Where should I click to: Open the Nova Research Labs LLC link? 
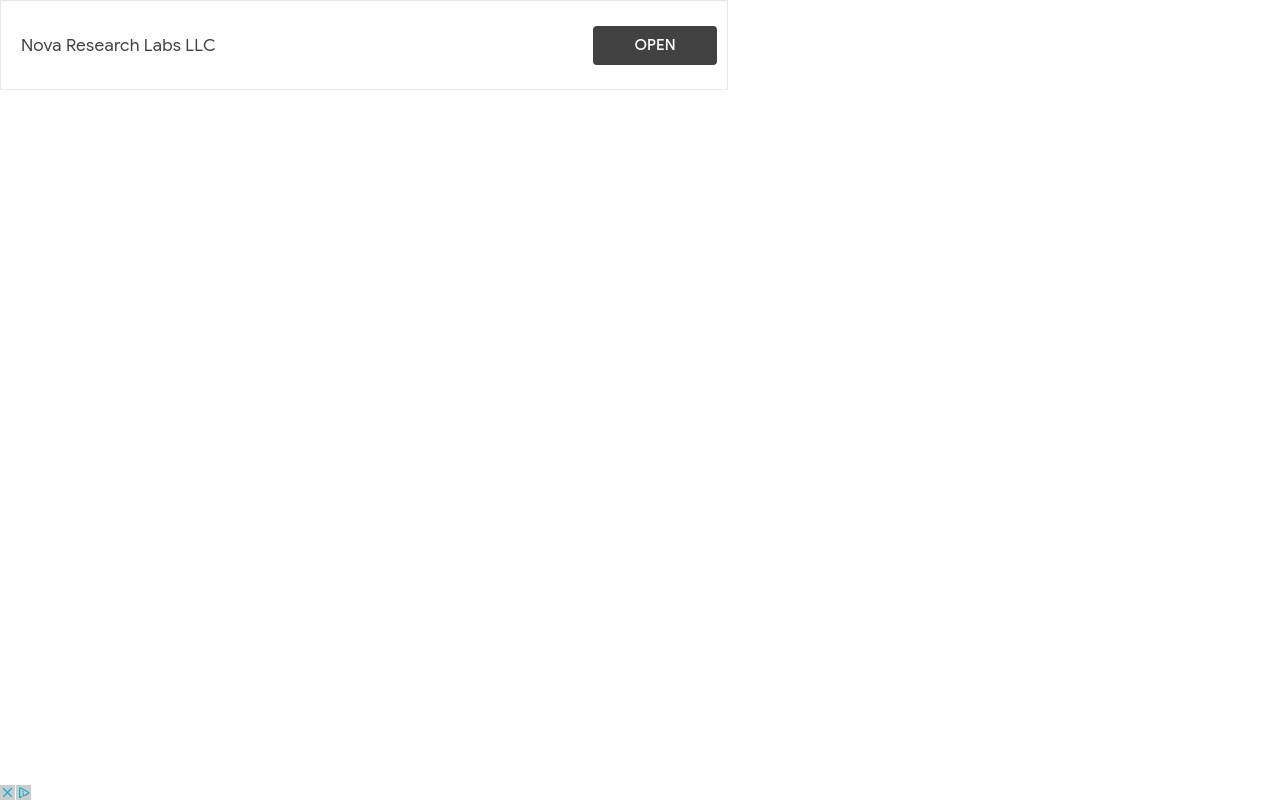coord(118,45)
